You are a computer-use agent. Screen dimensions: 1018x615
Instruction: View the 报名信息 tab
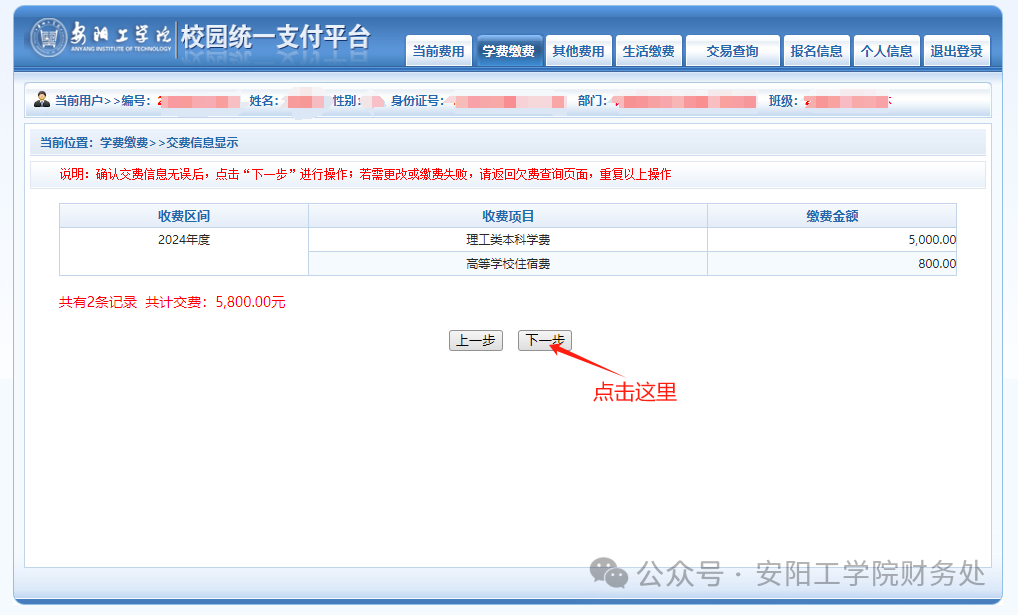click(x=816, y=51)
